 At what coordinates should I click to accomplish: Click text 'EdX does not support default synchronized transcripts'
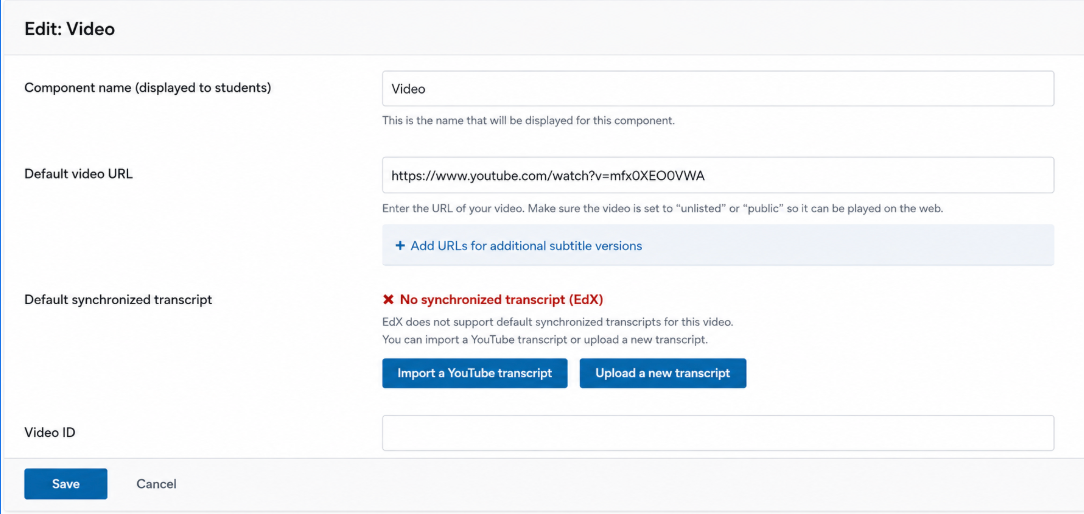coord(557,322)
